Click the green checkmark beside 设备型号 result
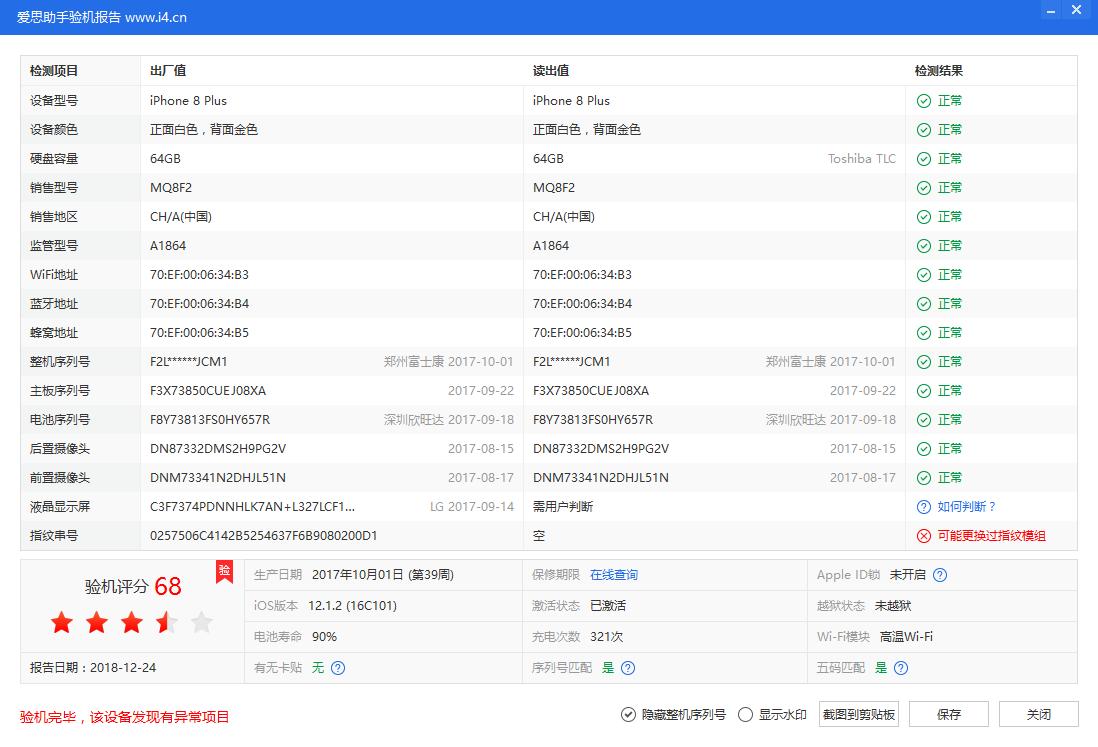The image size is (1098, 747). 922,100
